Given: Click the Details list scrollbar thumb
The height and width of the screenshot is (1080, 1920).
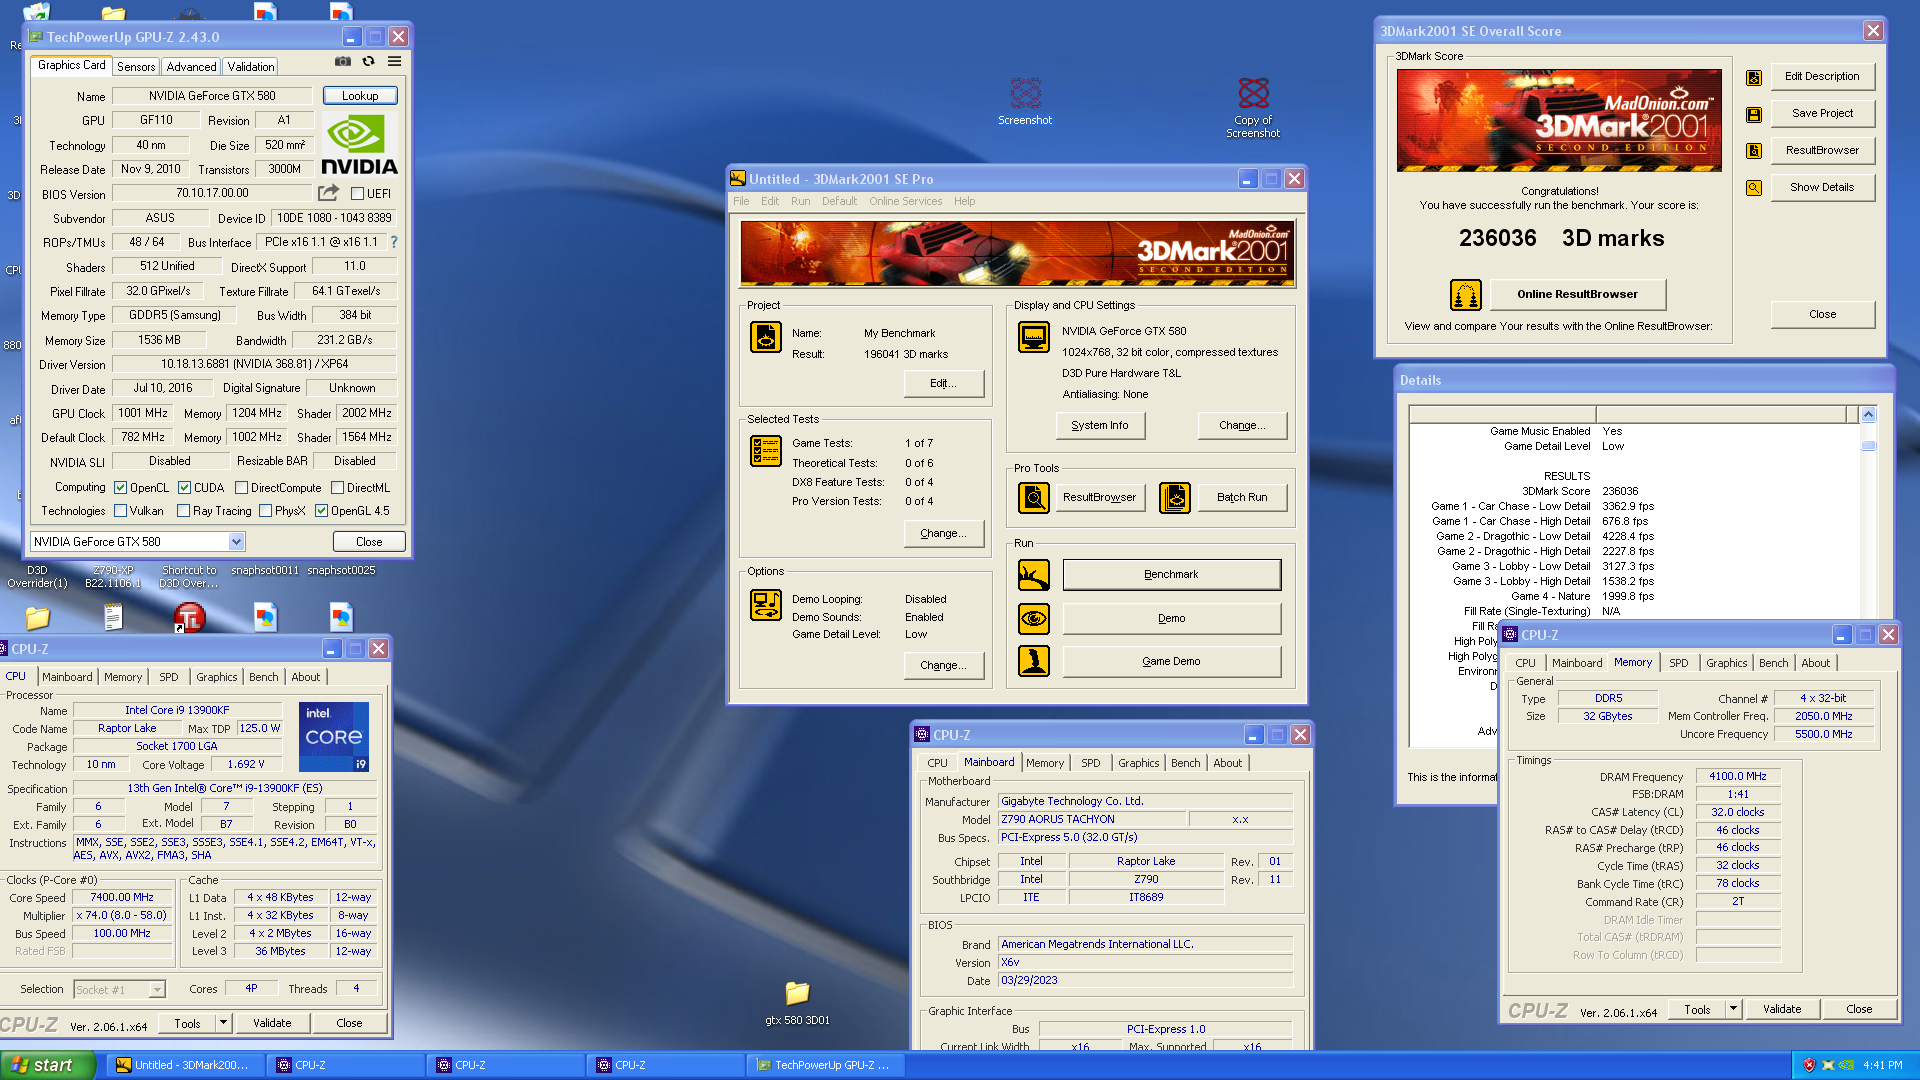Looking at the screenshot, I should click(1868, 446).
